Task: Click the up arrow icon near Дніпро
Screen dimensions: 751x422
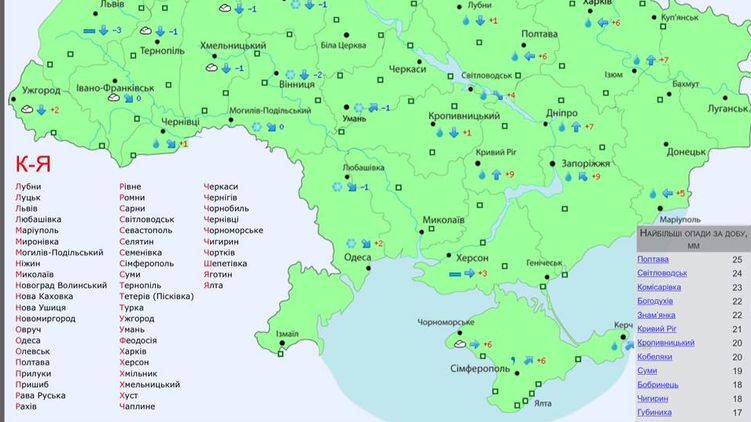Action: coord(575,127)
